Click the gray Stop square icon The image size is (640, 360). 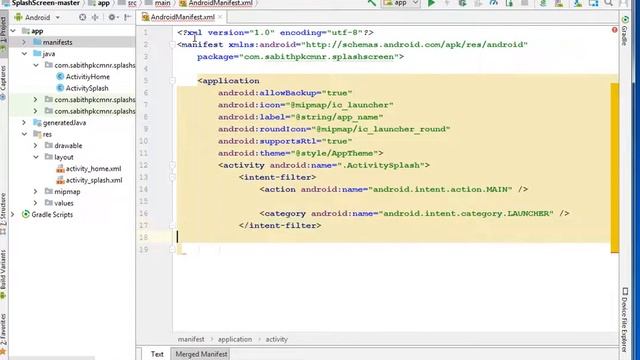[524, 3]
